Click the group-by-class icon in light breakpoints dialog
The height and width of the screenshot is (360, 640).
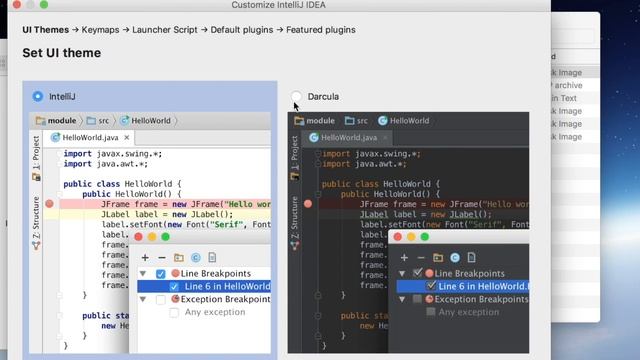pos(196,258)
